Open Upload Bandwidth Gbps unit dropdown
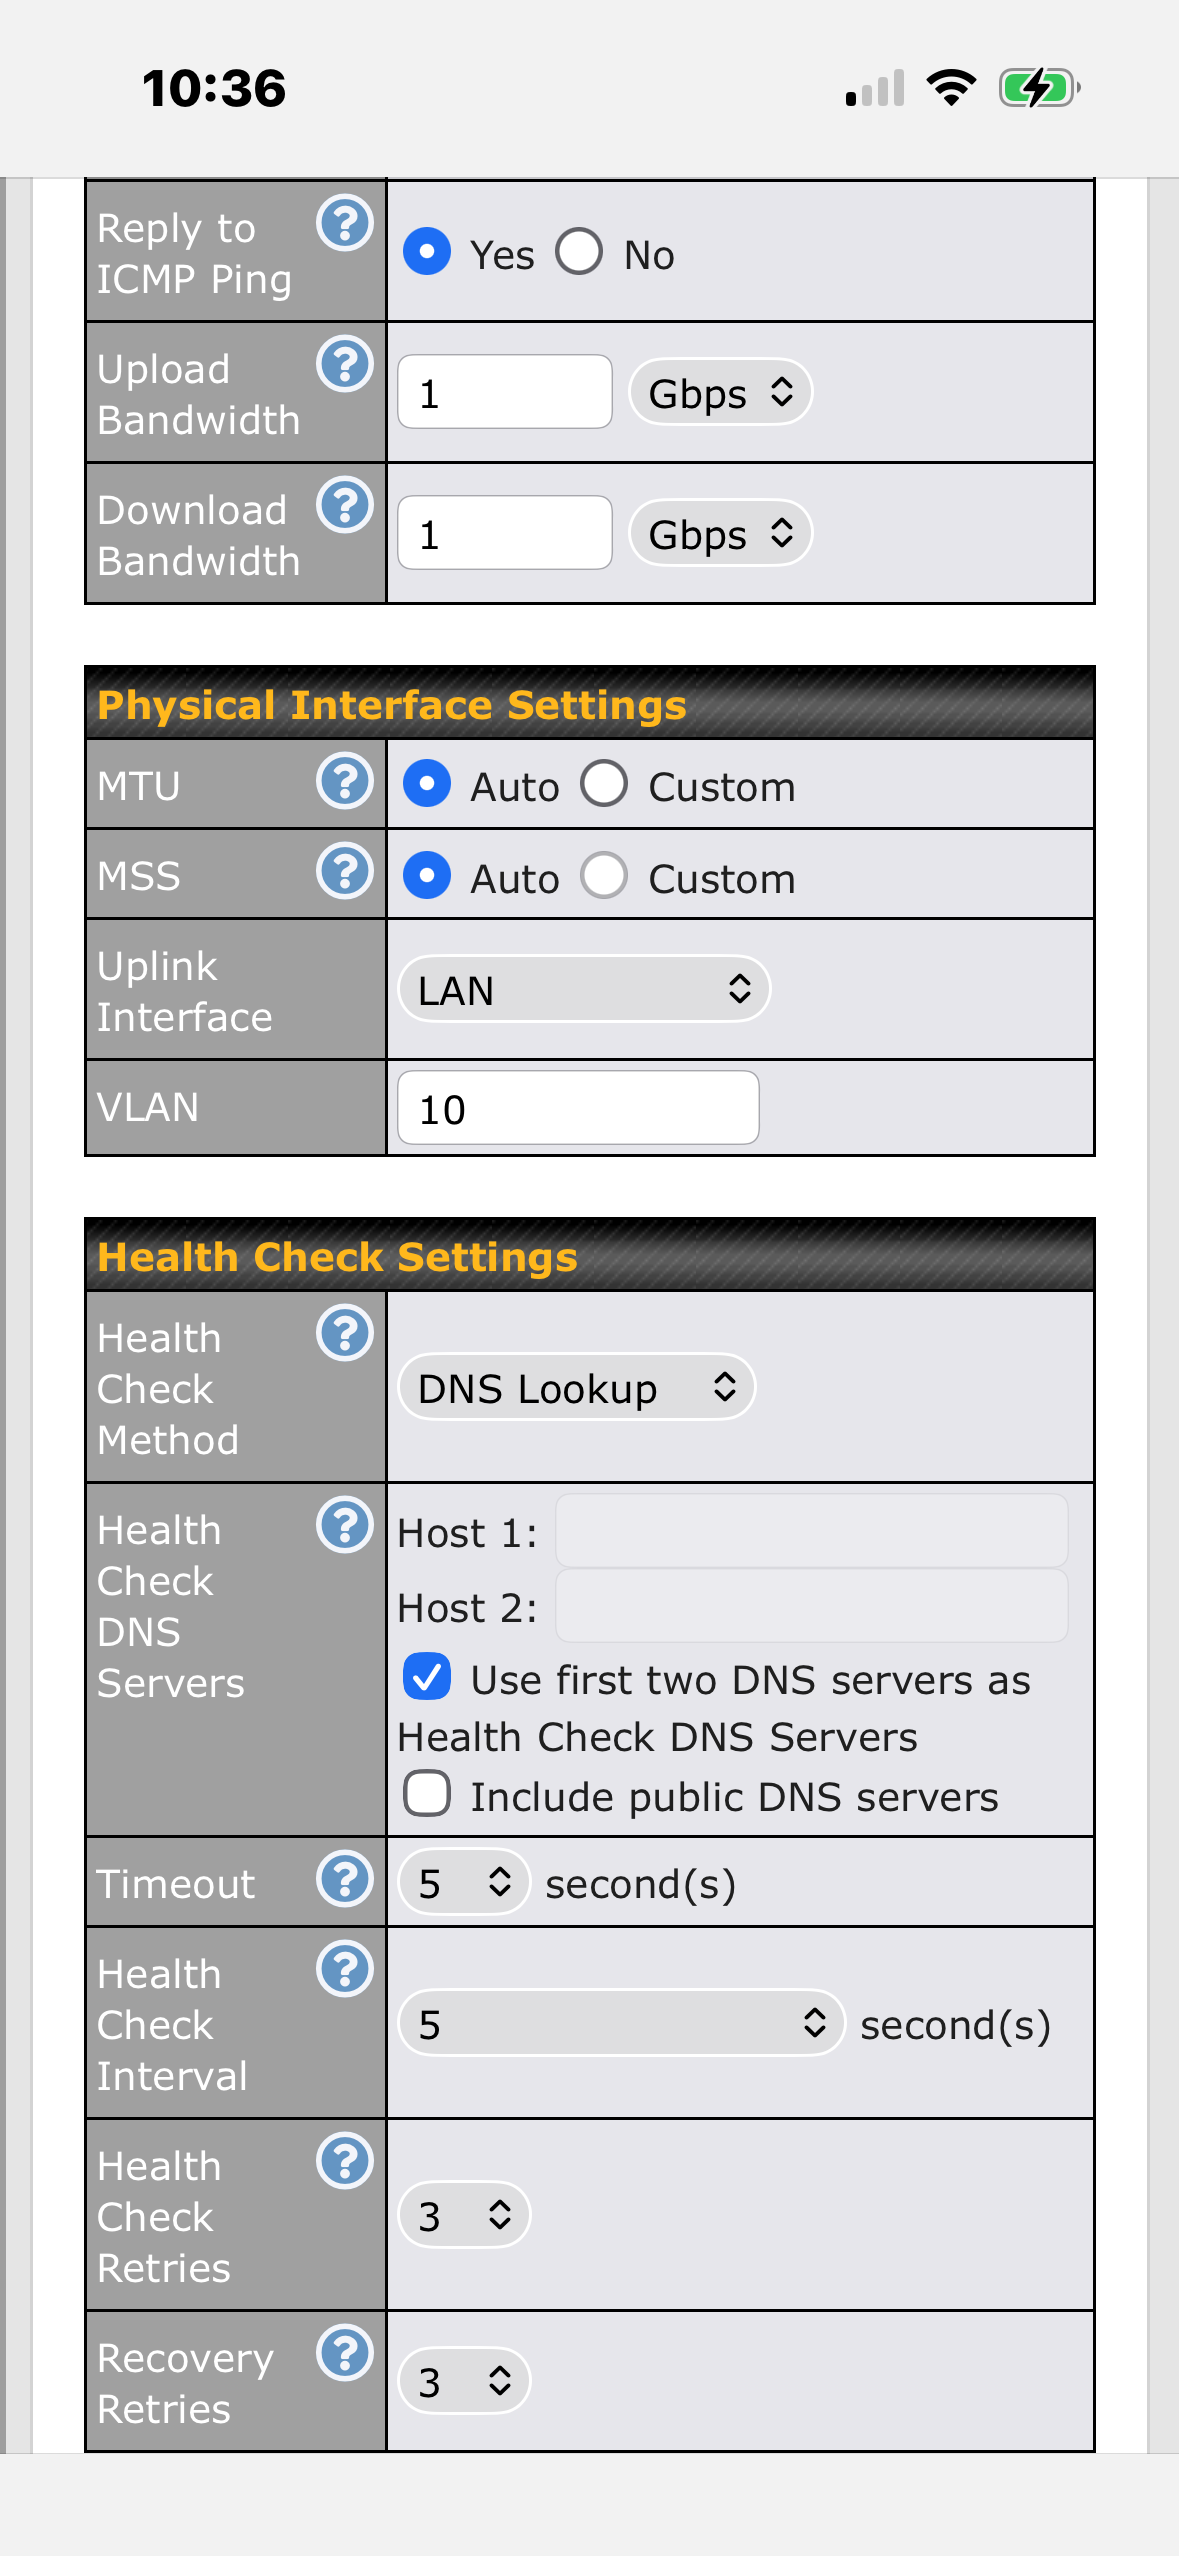 click(x=720, y=392)
